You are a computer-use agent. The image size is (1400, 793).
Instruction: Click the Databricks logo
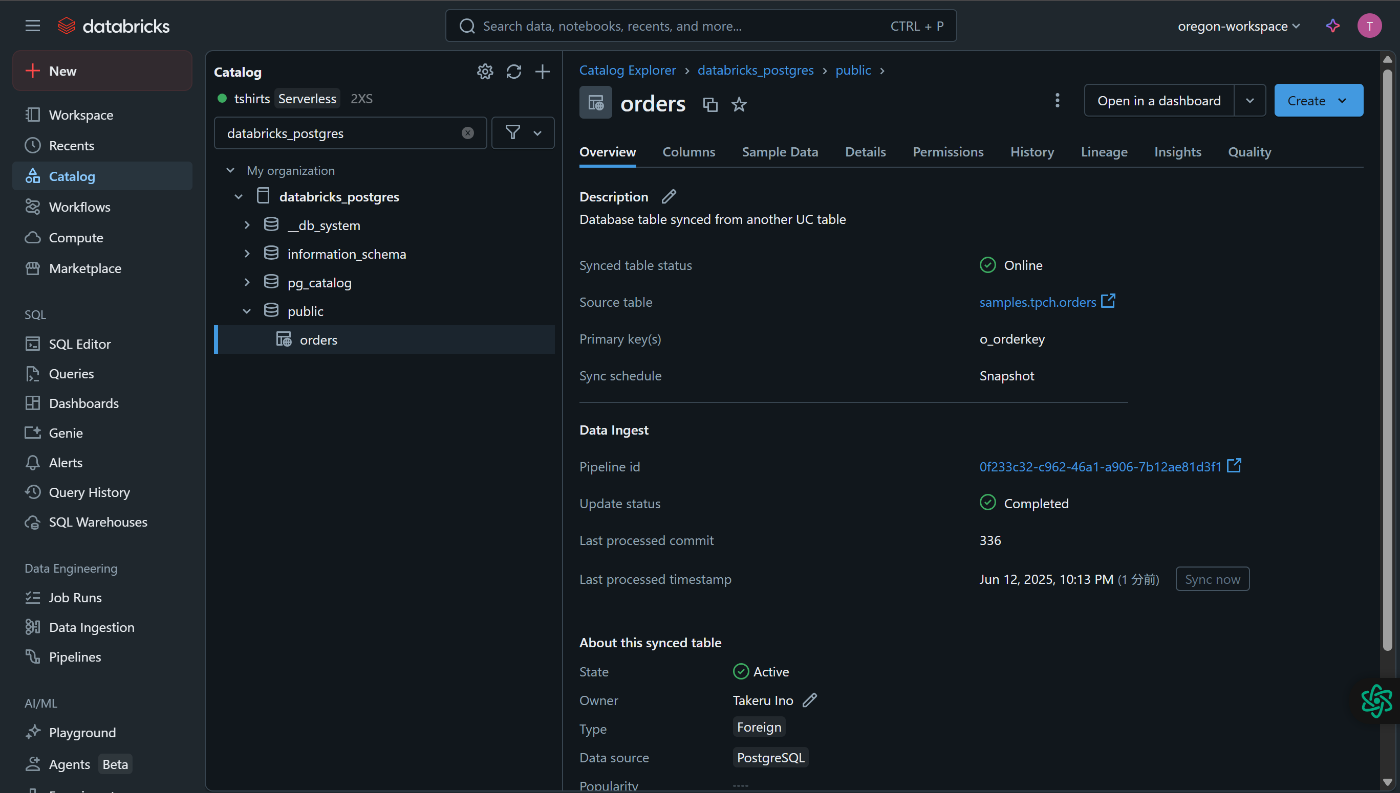click(x=114, y=26)
